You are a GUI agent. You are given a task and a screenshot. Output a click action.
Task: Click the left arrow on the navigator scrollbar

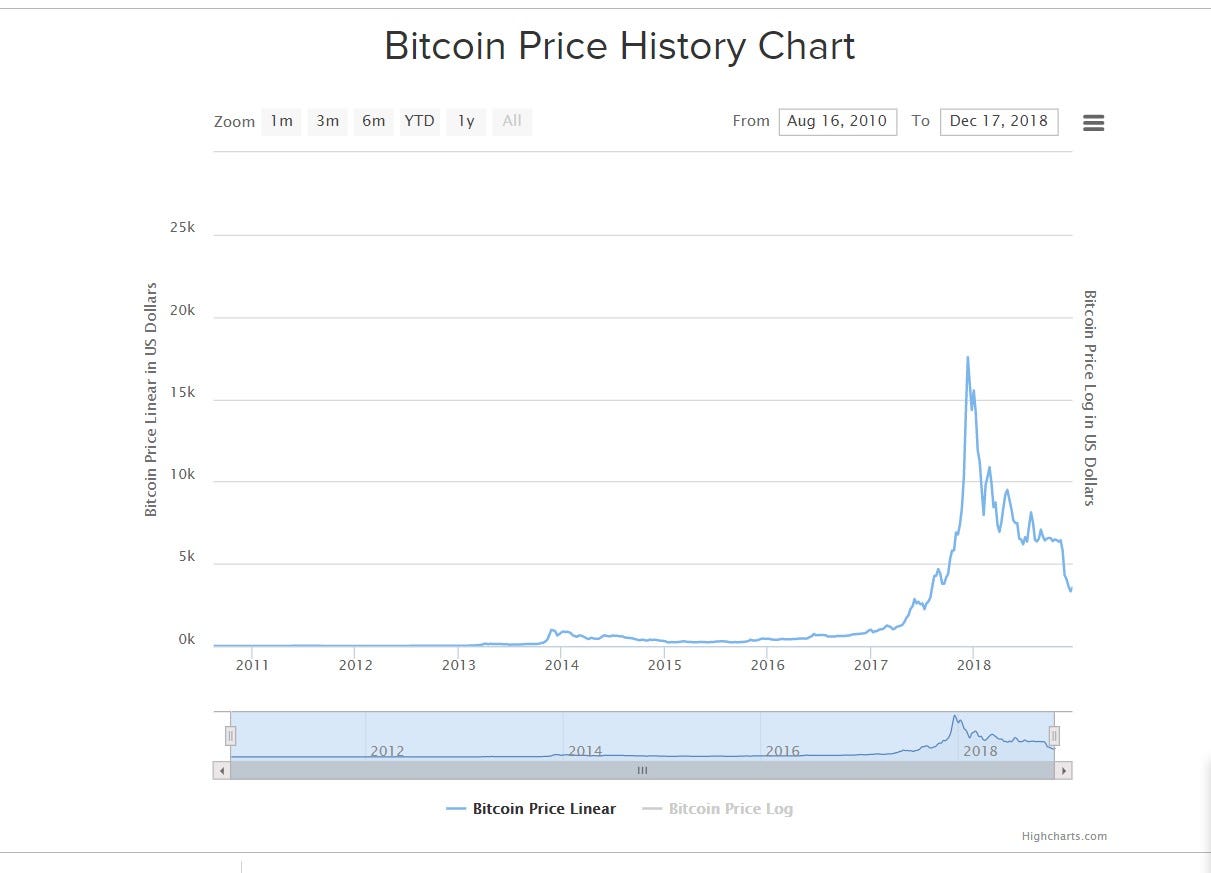tap(220, 770)
